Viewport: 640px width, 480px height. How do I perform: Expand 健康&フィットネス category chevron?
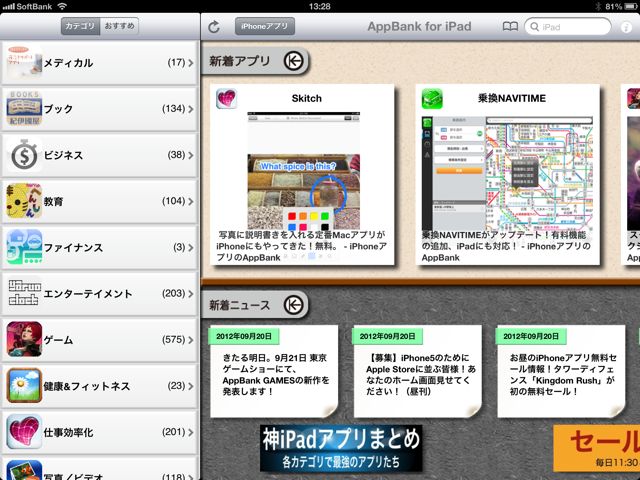tap(191, 385)
